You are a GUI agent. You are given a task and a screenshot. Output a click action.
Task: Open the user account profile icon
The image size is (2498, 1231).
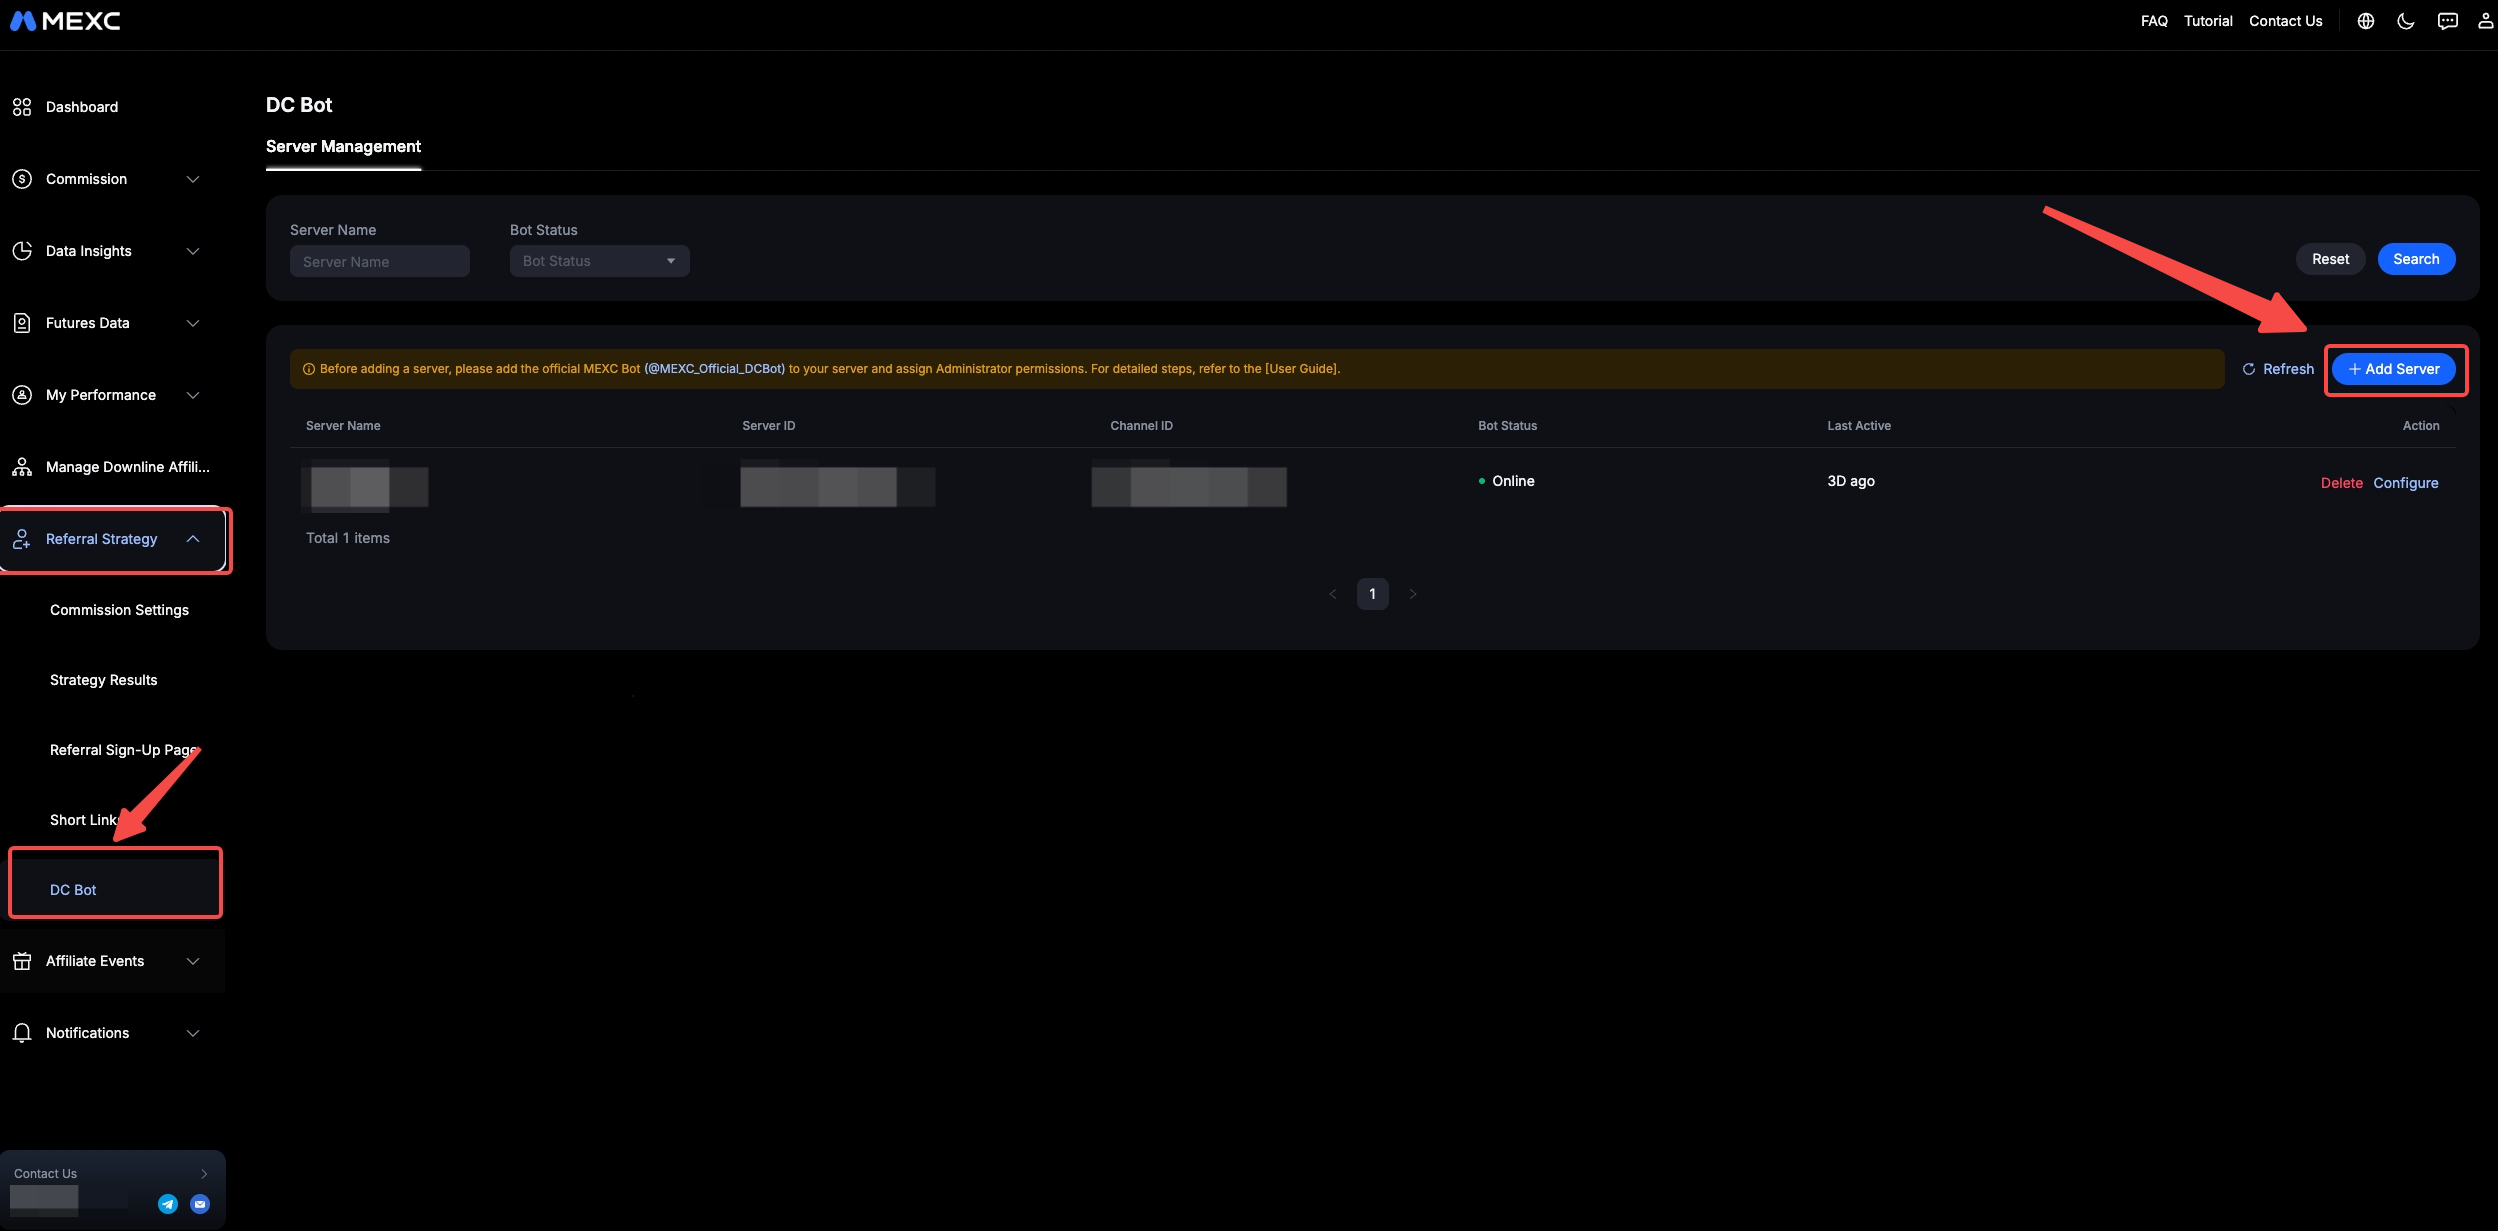point(2485,21)
